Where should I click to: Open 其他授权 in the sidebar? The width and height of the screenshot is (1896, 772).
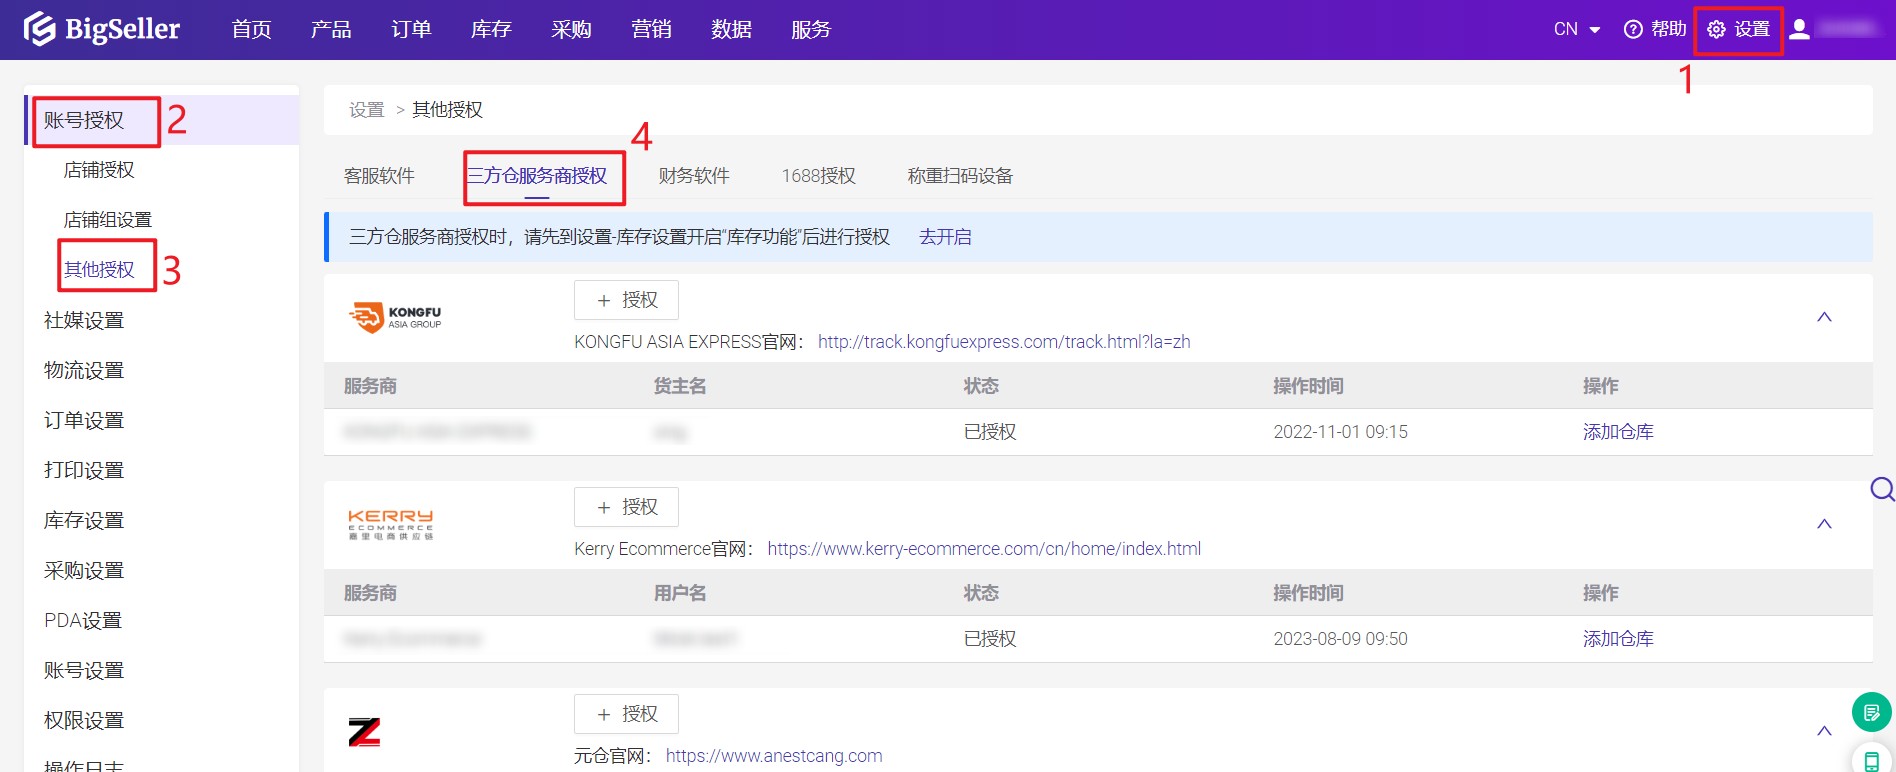[x=99, y=270]
